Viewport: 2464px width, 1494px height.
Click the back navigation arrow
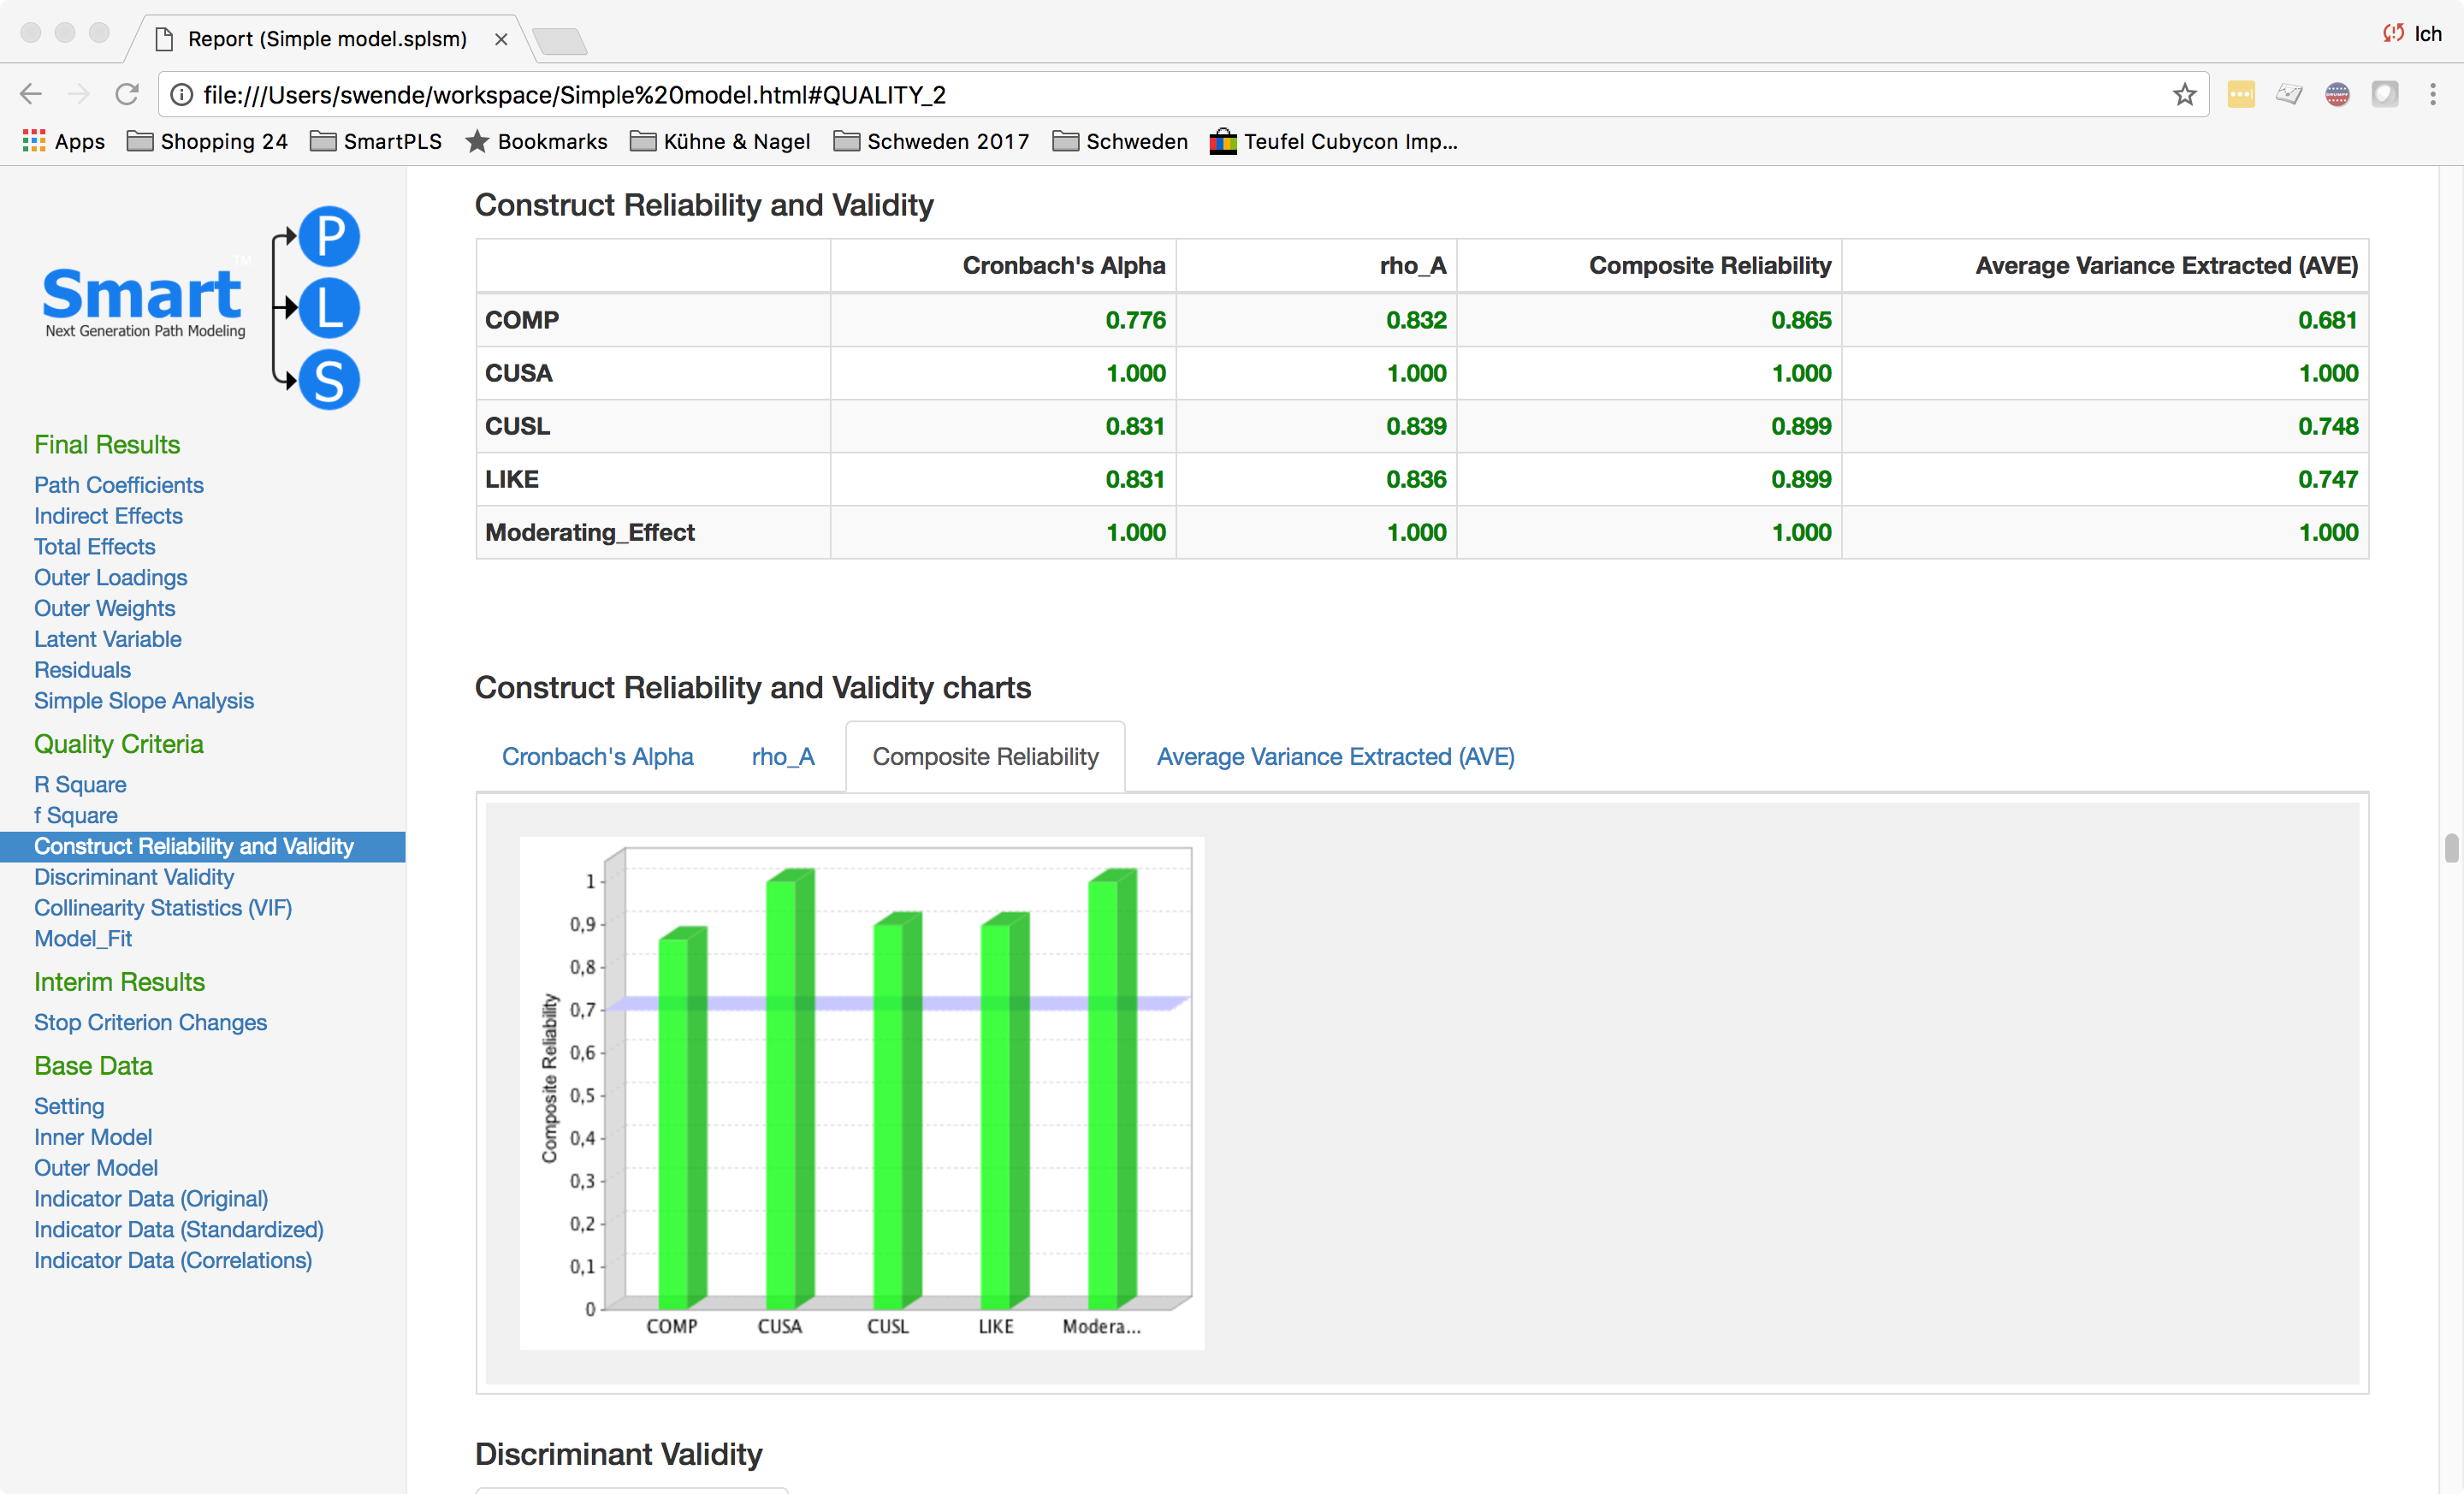click(31, 94)
